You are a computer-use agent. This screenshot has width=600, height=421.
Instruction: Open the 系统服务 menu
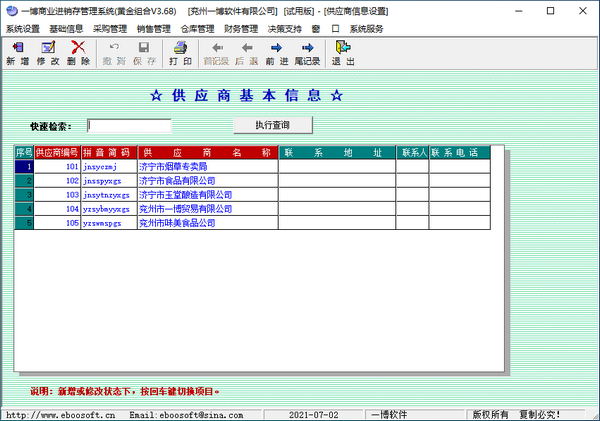tap(366, 29)
